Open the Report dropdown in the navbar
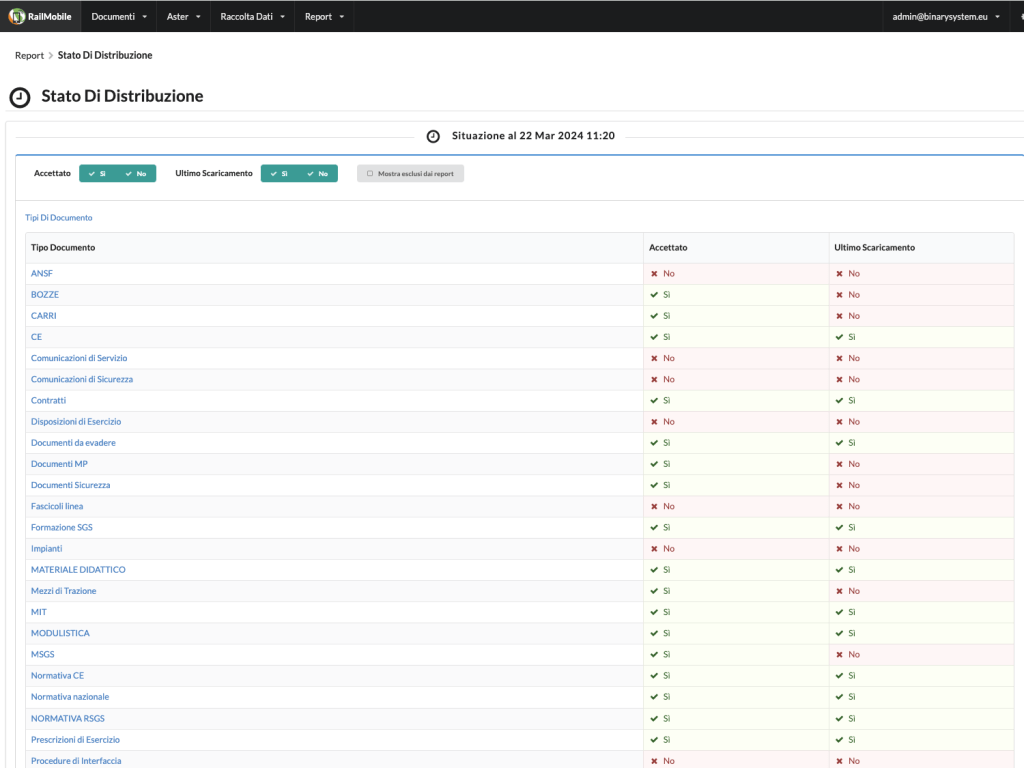 (324, 16)
